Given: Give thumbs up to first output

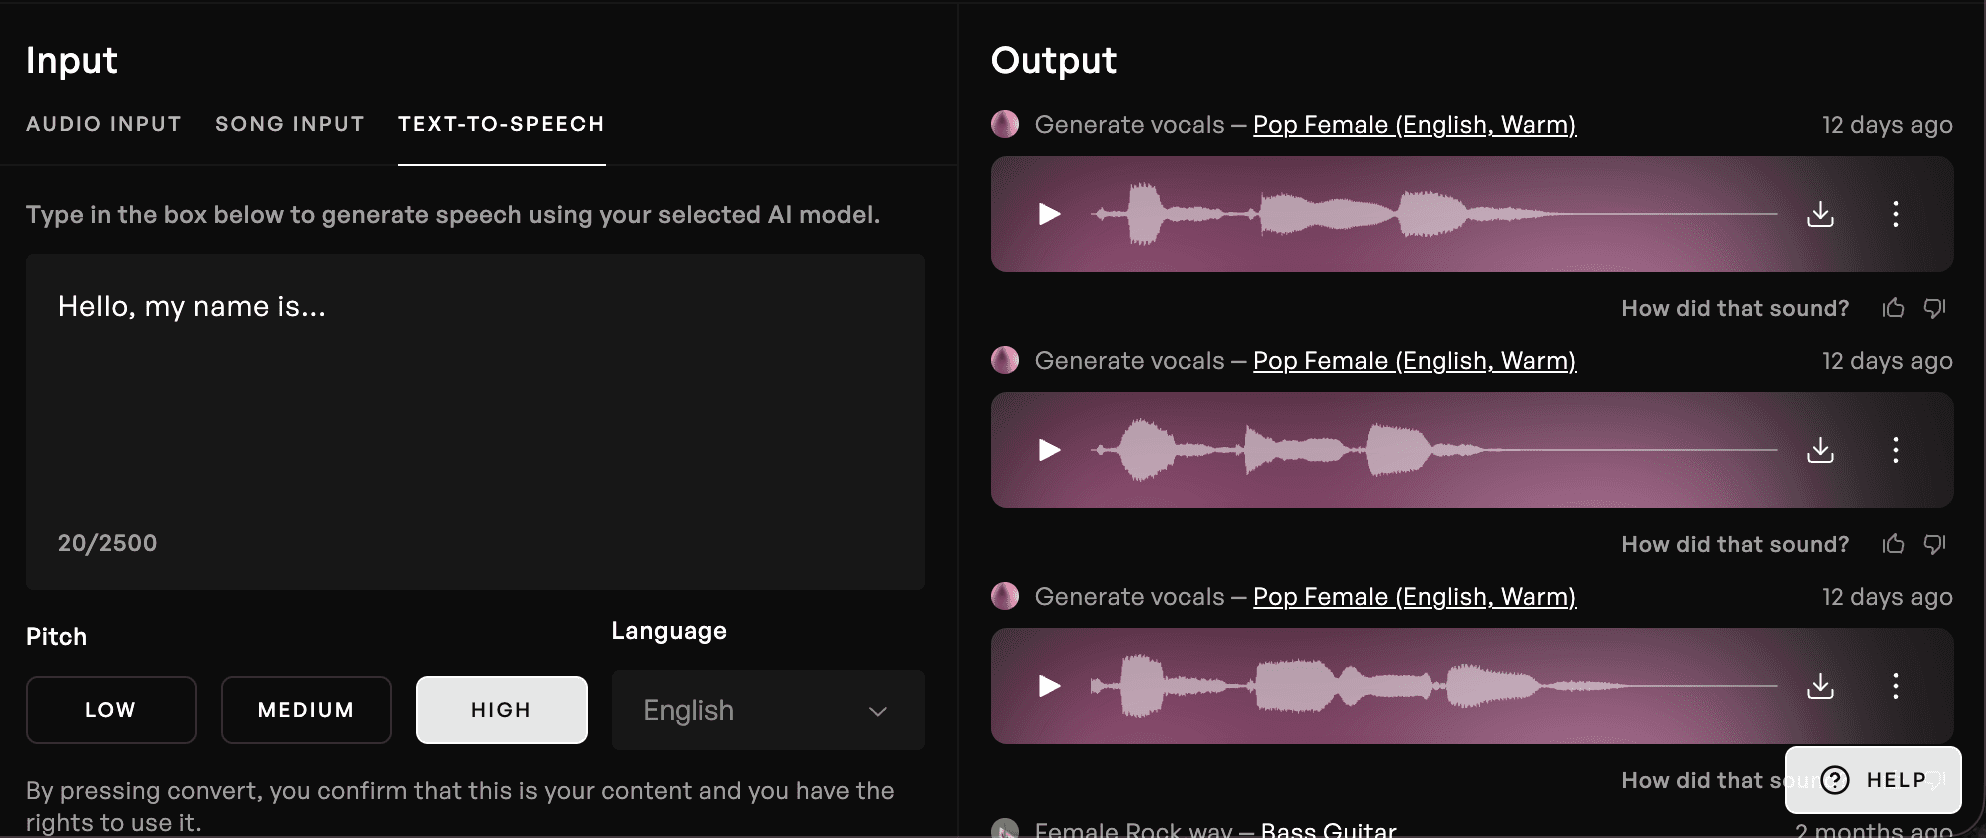Looking at the screenshot, I should pyautogui.click(x=1893, y=308).
